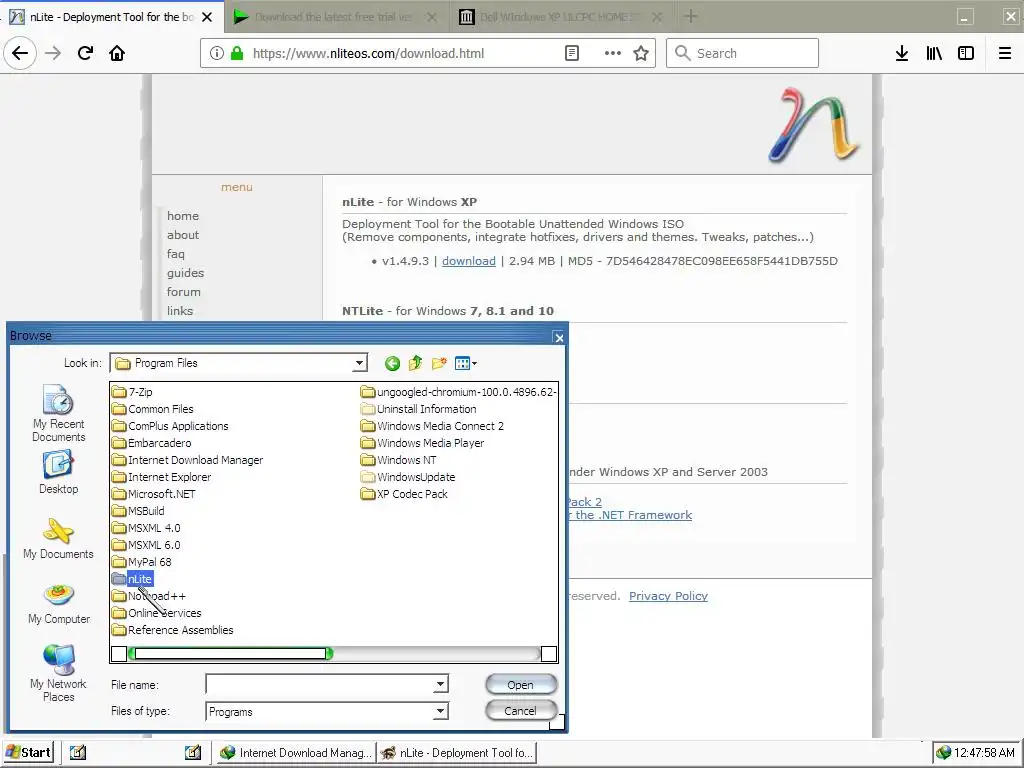Close the Browse dialog
This screenshot has width=1024, height=768.
(558, 337)
